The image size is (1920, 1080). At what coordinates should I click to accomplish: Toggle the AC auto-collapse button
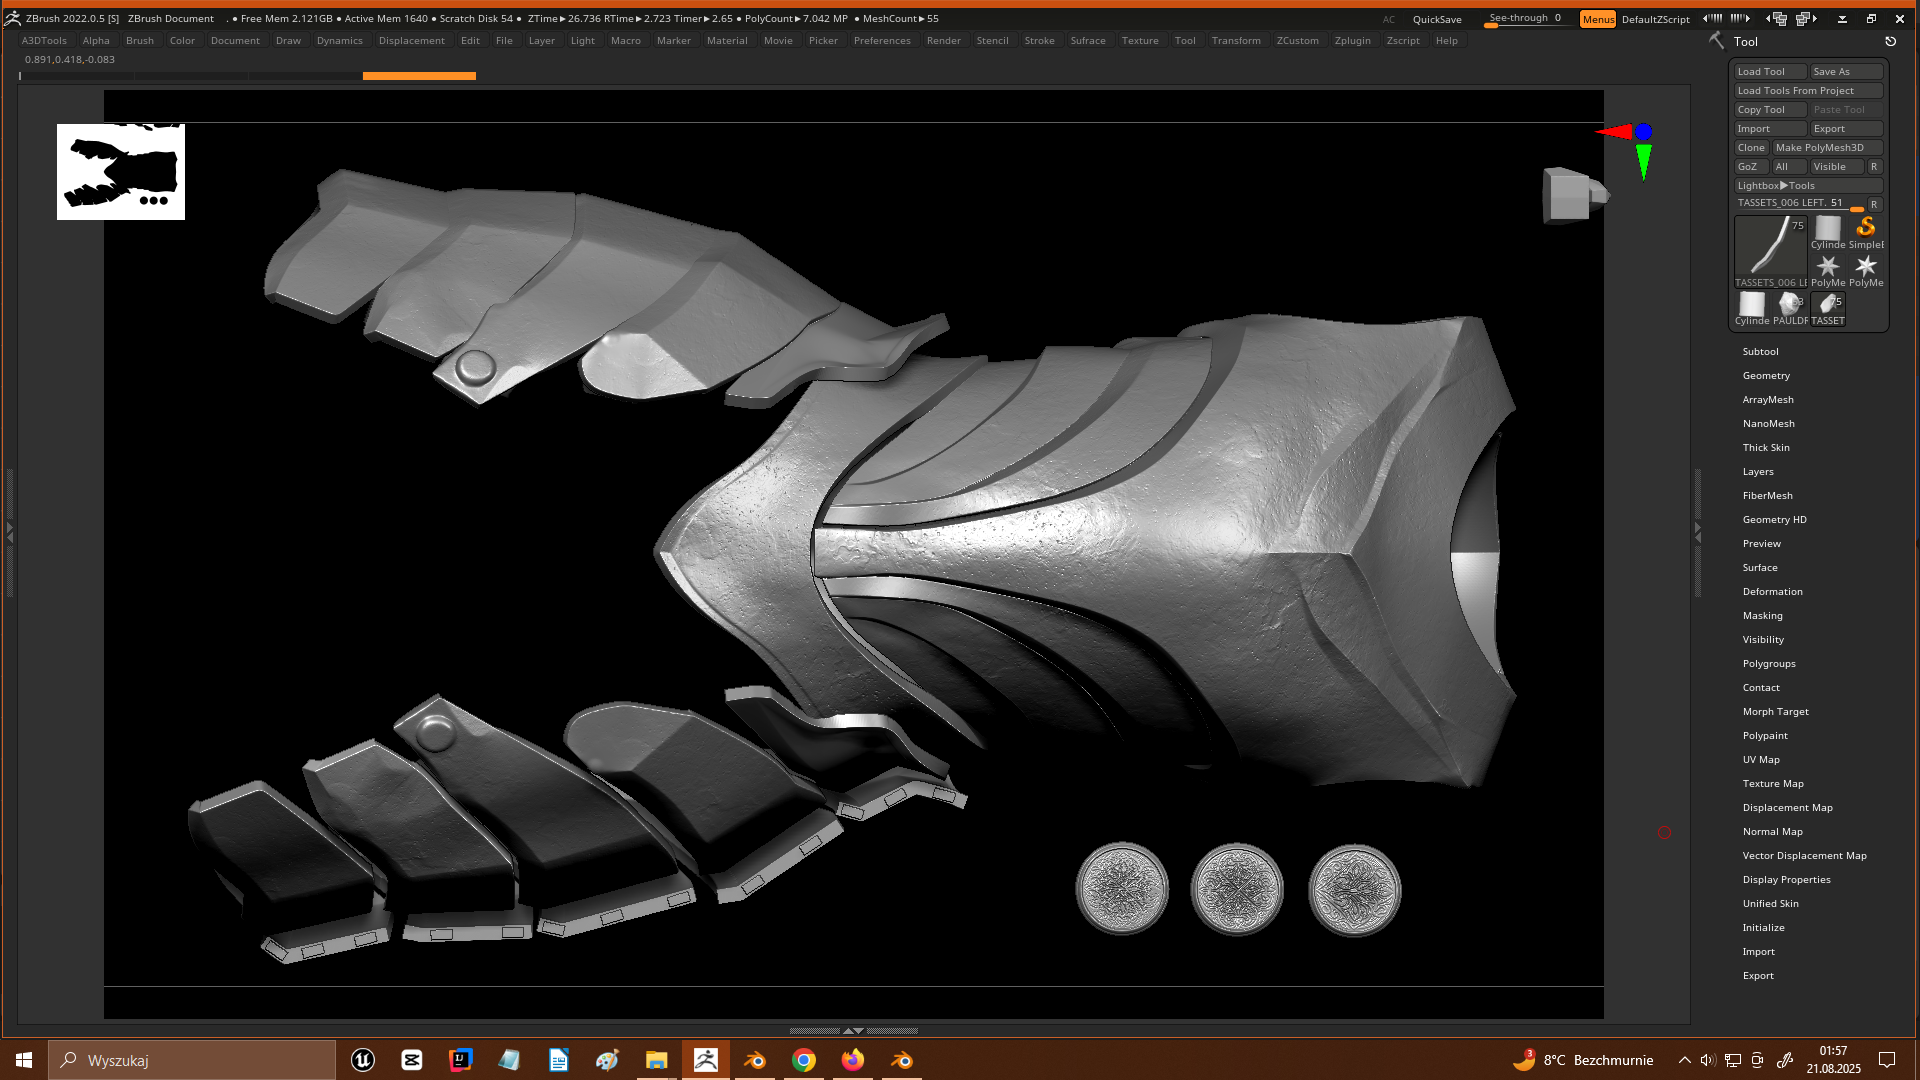pyautogui.click(x=1389, y=19)
